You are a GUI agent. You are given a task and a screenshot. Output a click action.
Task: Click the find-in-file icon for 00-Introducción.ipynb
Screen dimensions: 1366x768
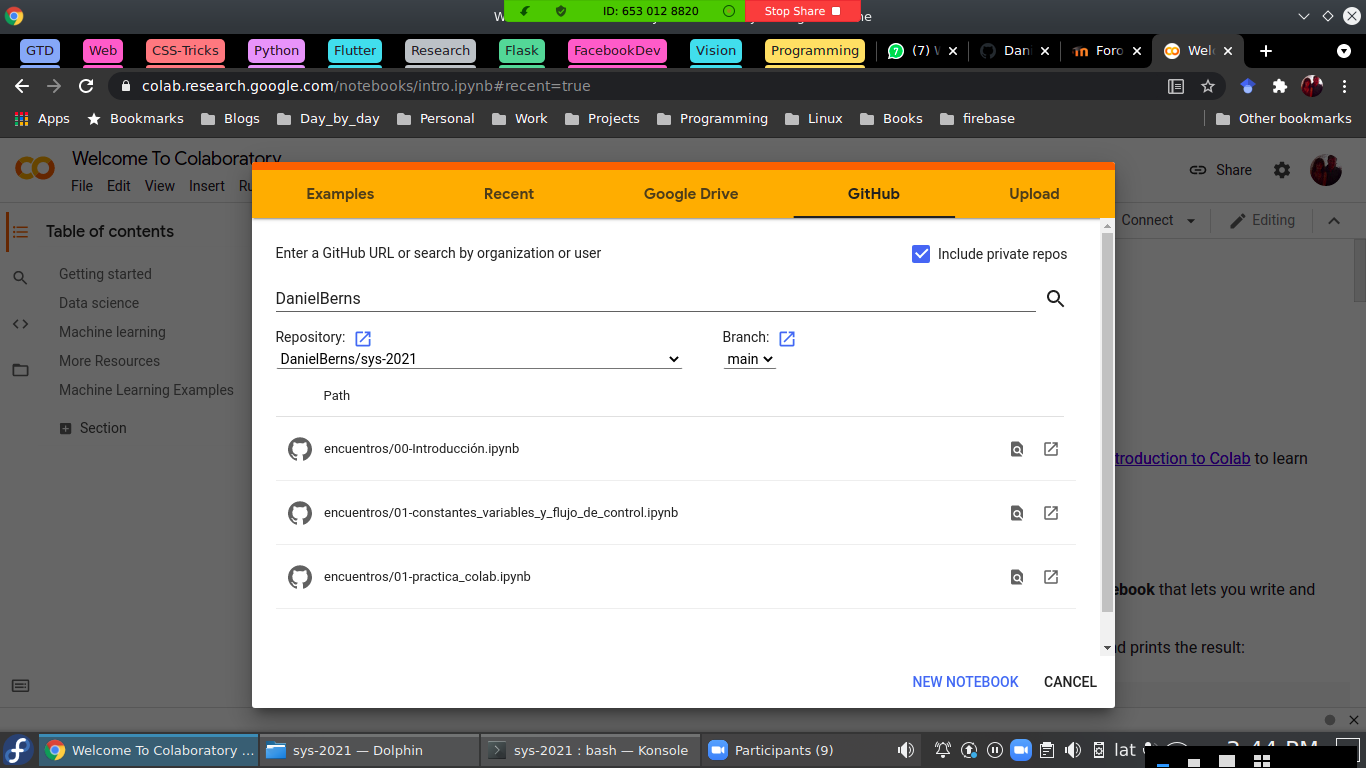point(1017,449)
